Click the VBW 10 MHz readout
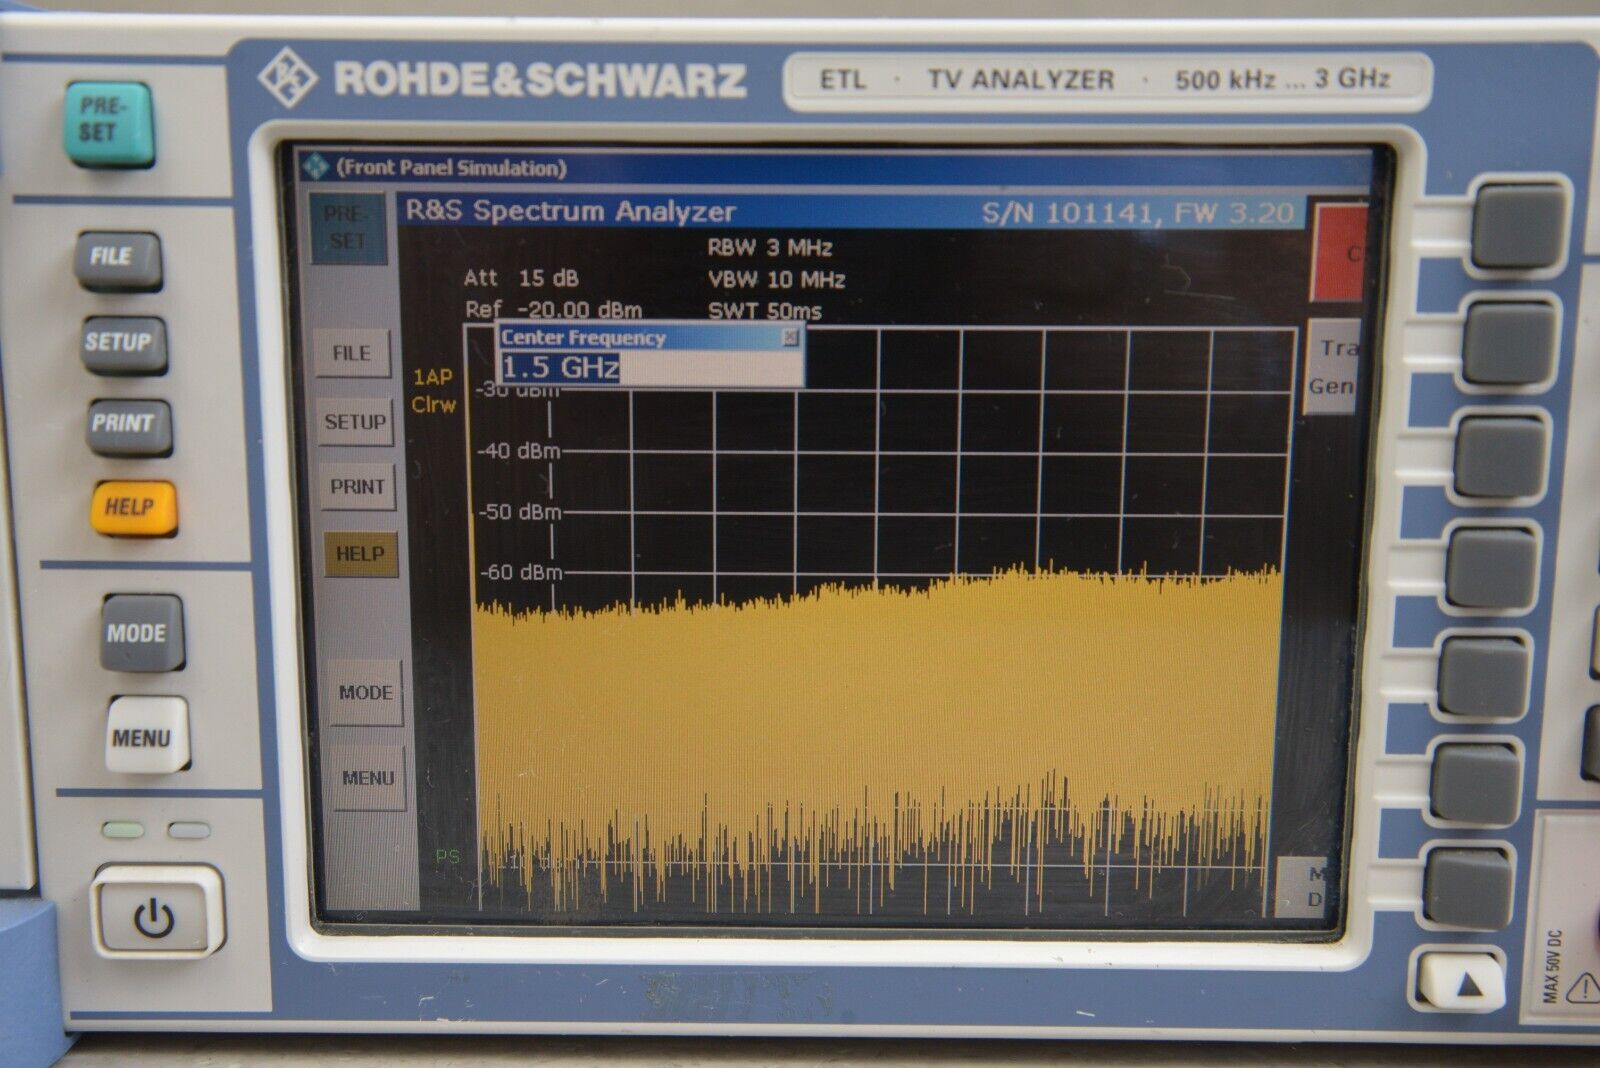Screen dimensions: 1600x1068 tap(777, 279)
